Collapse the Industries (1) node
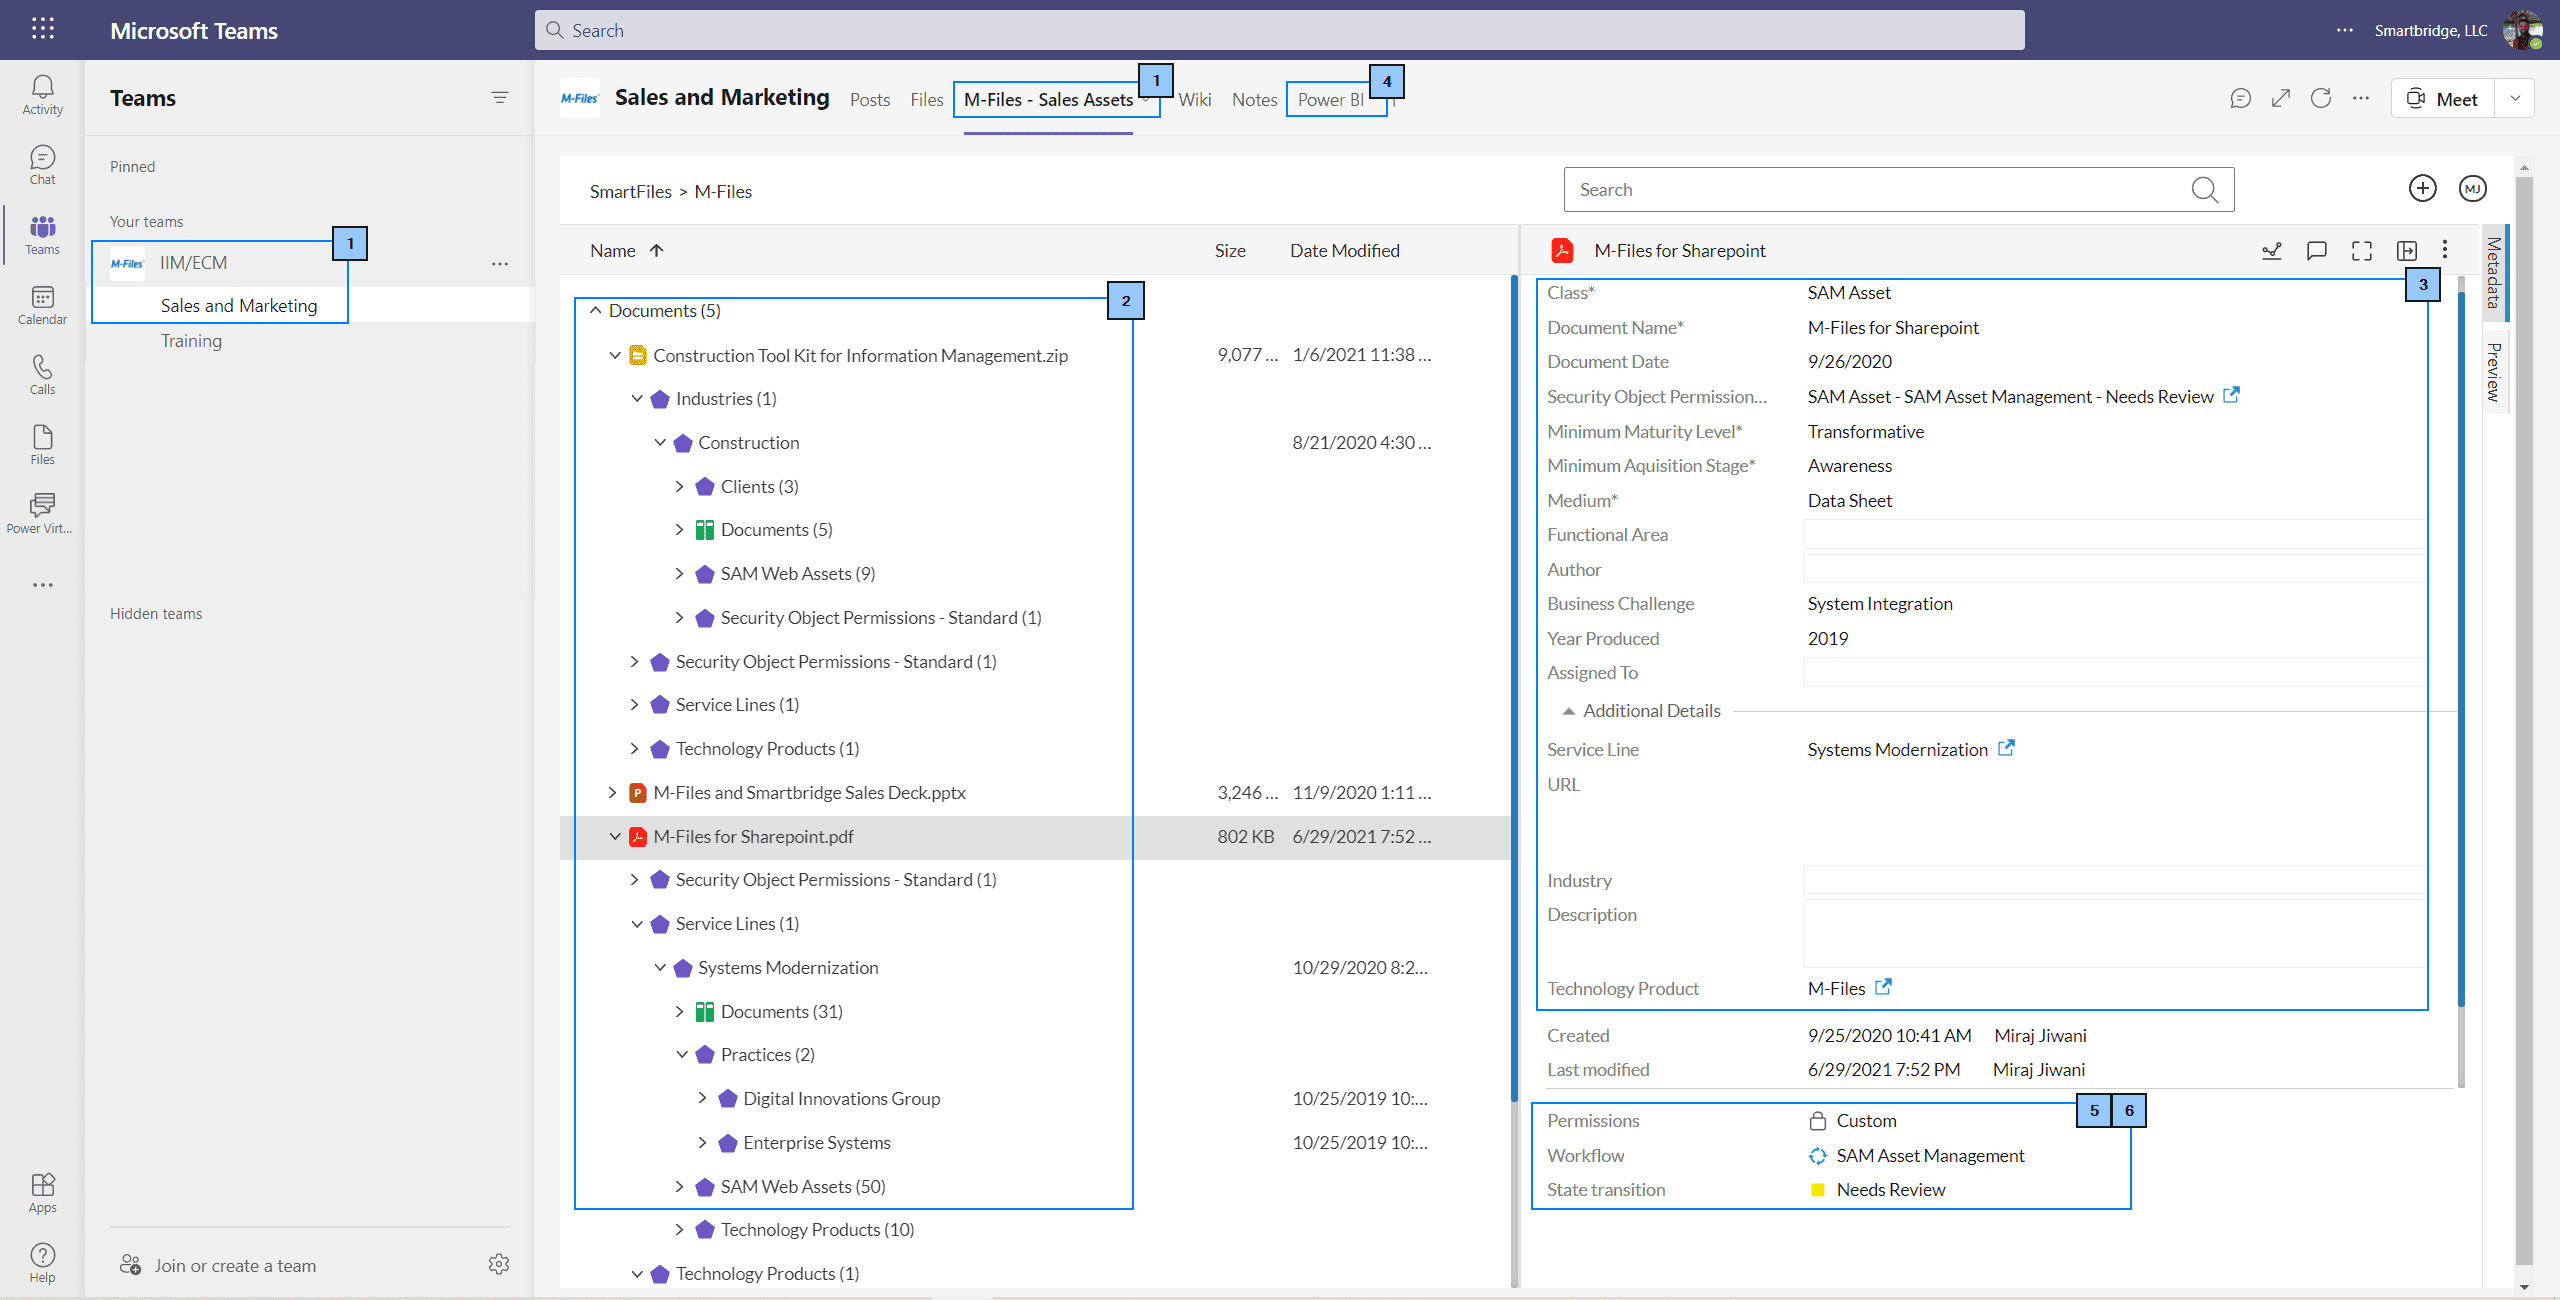The image size is (2560, 1300). [x=638, y=399]
